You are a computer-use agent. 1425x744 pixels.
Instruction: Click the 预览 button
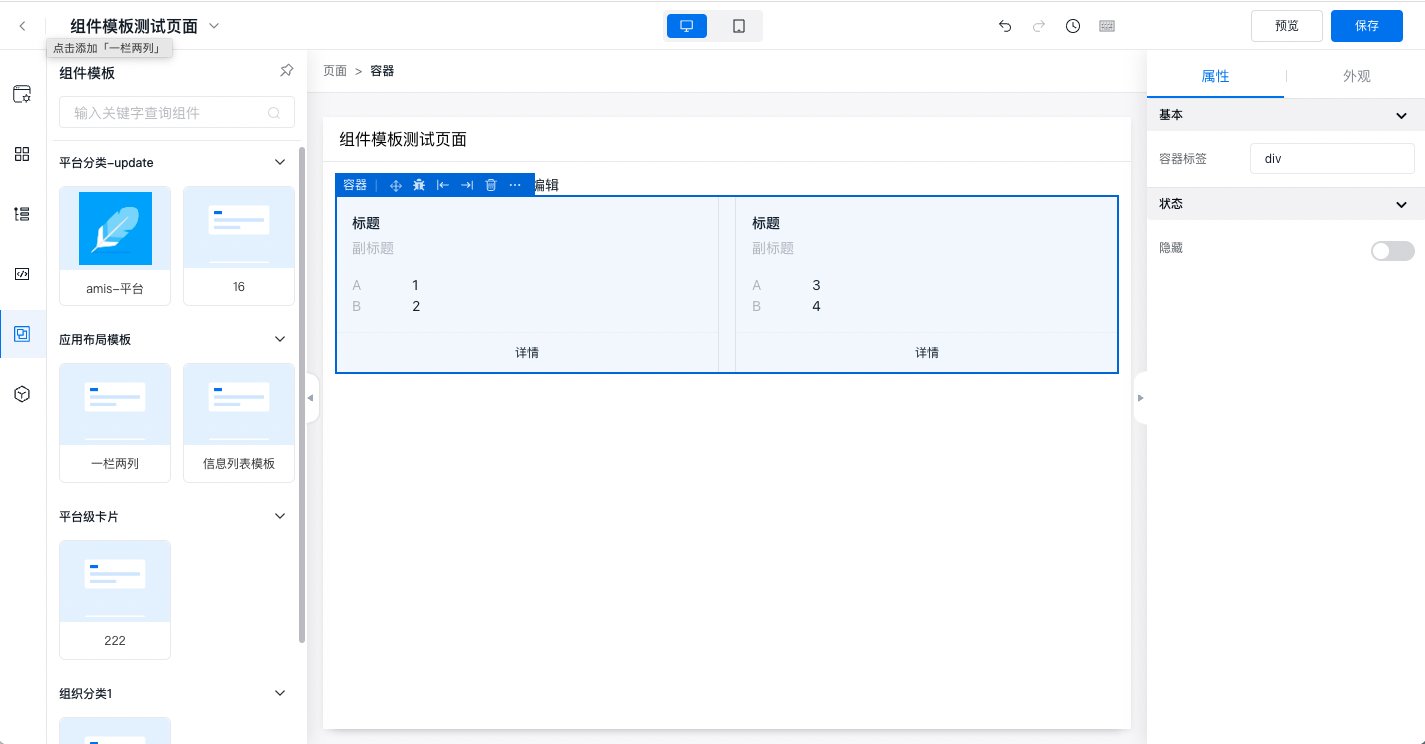1287,26
